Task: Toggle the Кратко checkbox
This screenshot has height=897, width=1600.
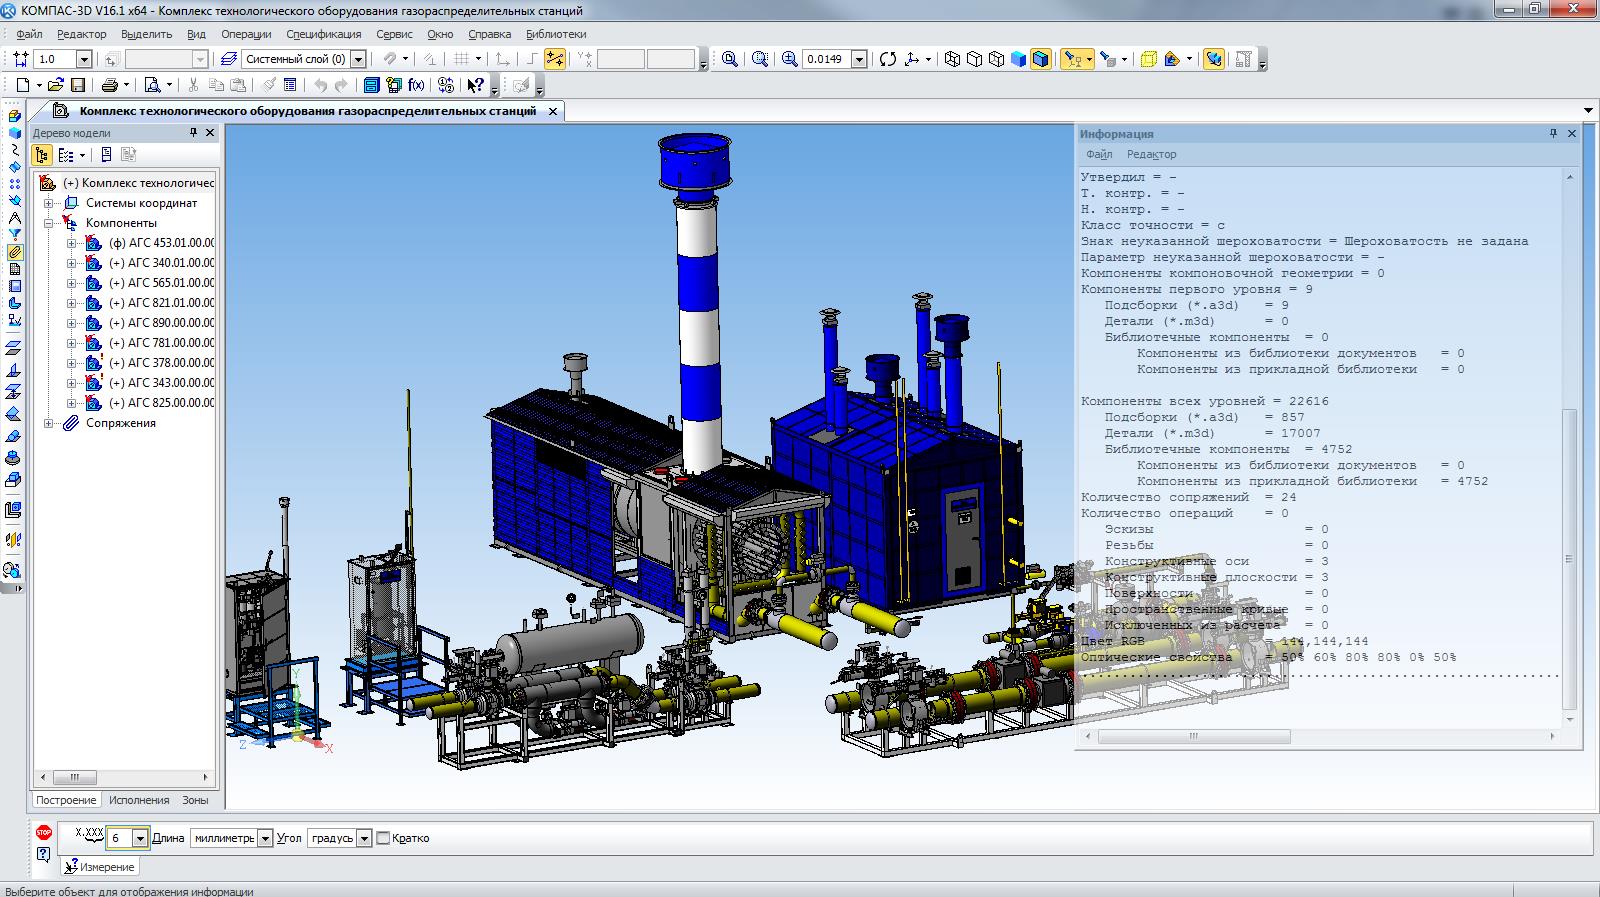Action: pyautogui.click(x=383, y=838)
